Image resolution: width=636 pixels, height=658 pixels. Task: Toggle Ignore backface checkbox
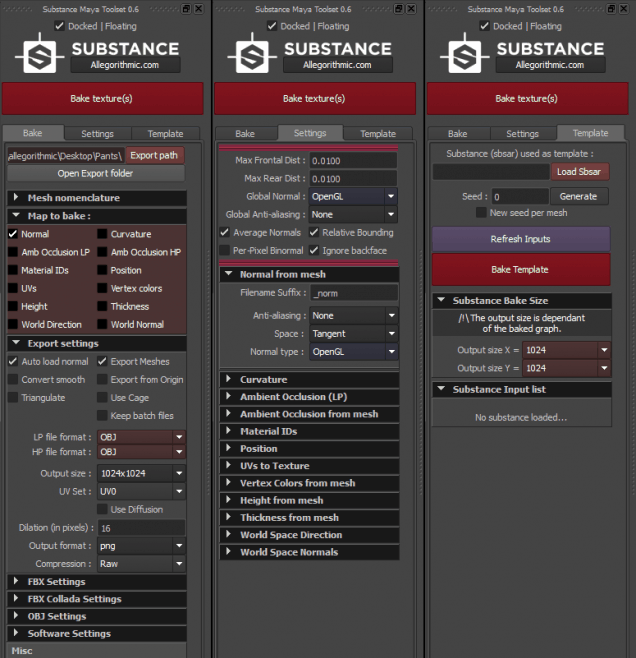(x=313, y=250)
